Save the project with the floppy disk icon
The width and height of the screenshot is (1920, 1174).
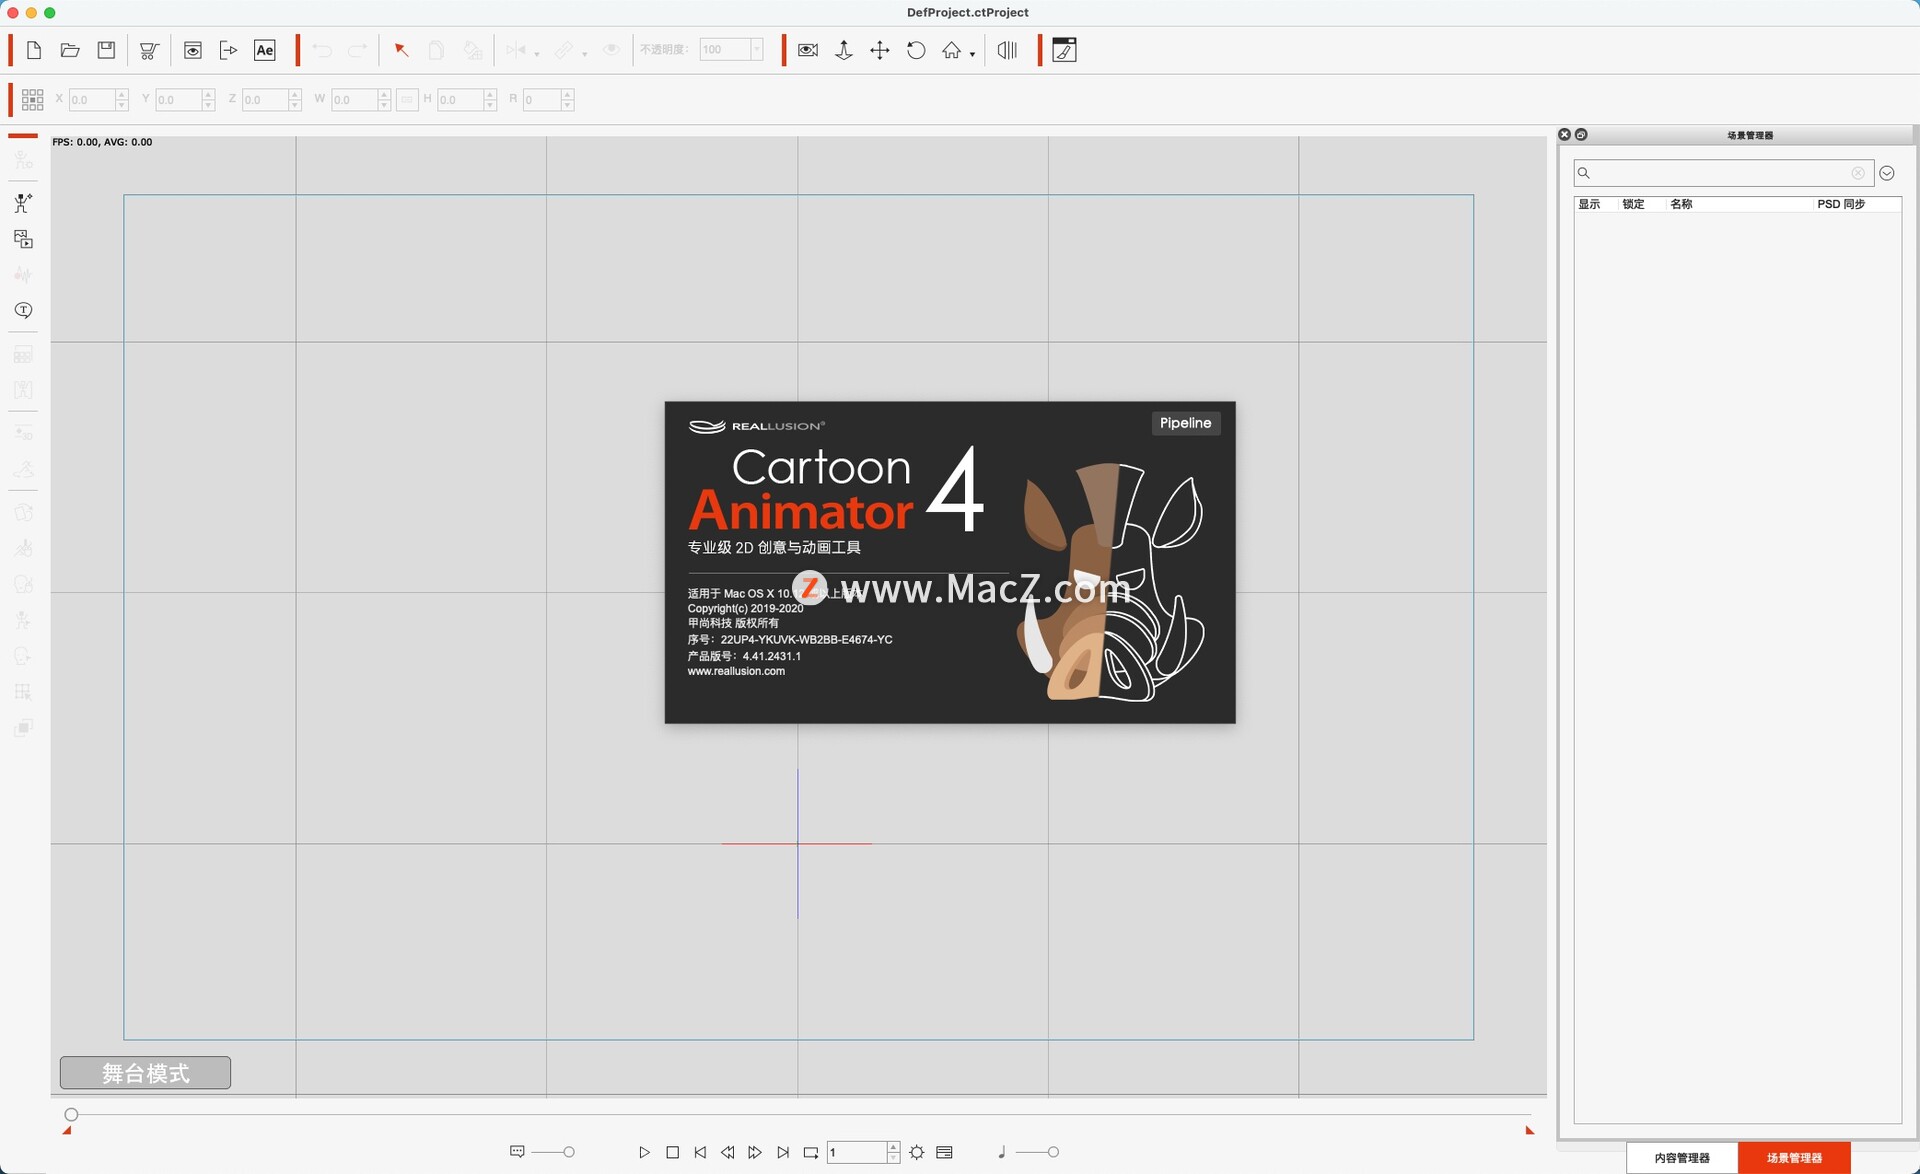coord(106,50)
